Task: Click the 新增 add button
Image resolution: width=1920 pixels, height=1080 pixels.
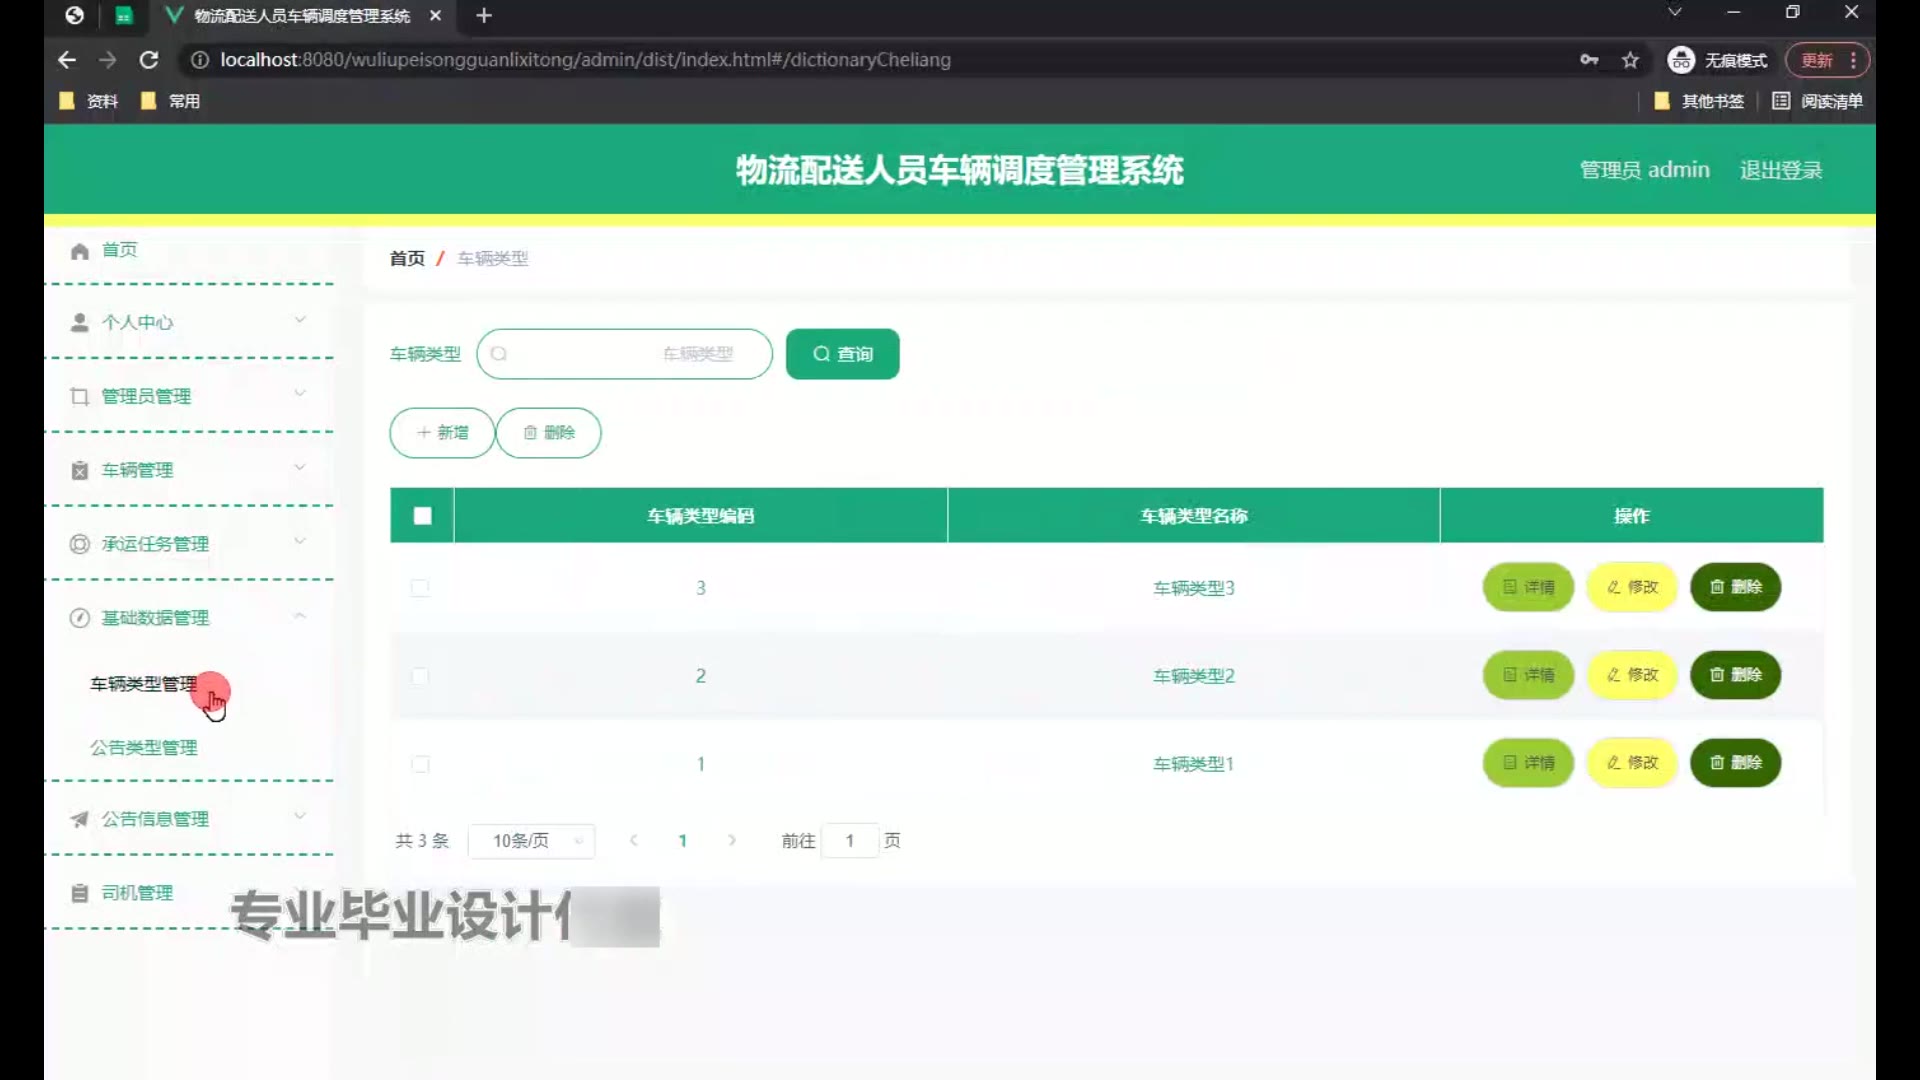Action: point(442,433)
